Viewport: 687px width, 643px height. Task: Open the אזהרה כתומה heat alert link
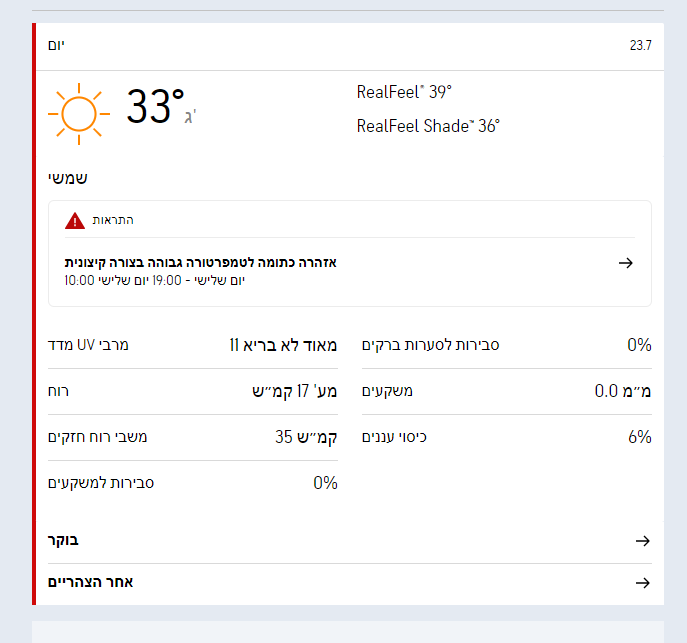point(201,262)
